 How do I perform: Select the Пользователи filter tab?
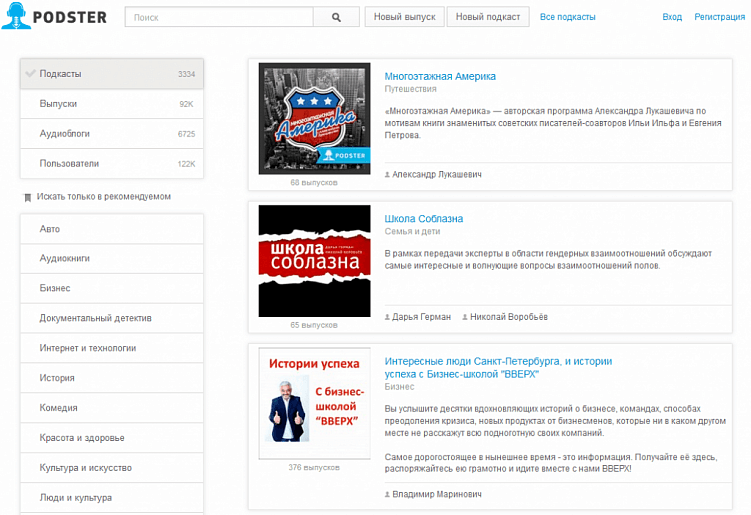point(112,163)
